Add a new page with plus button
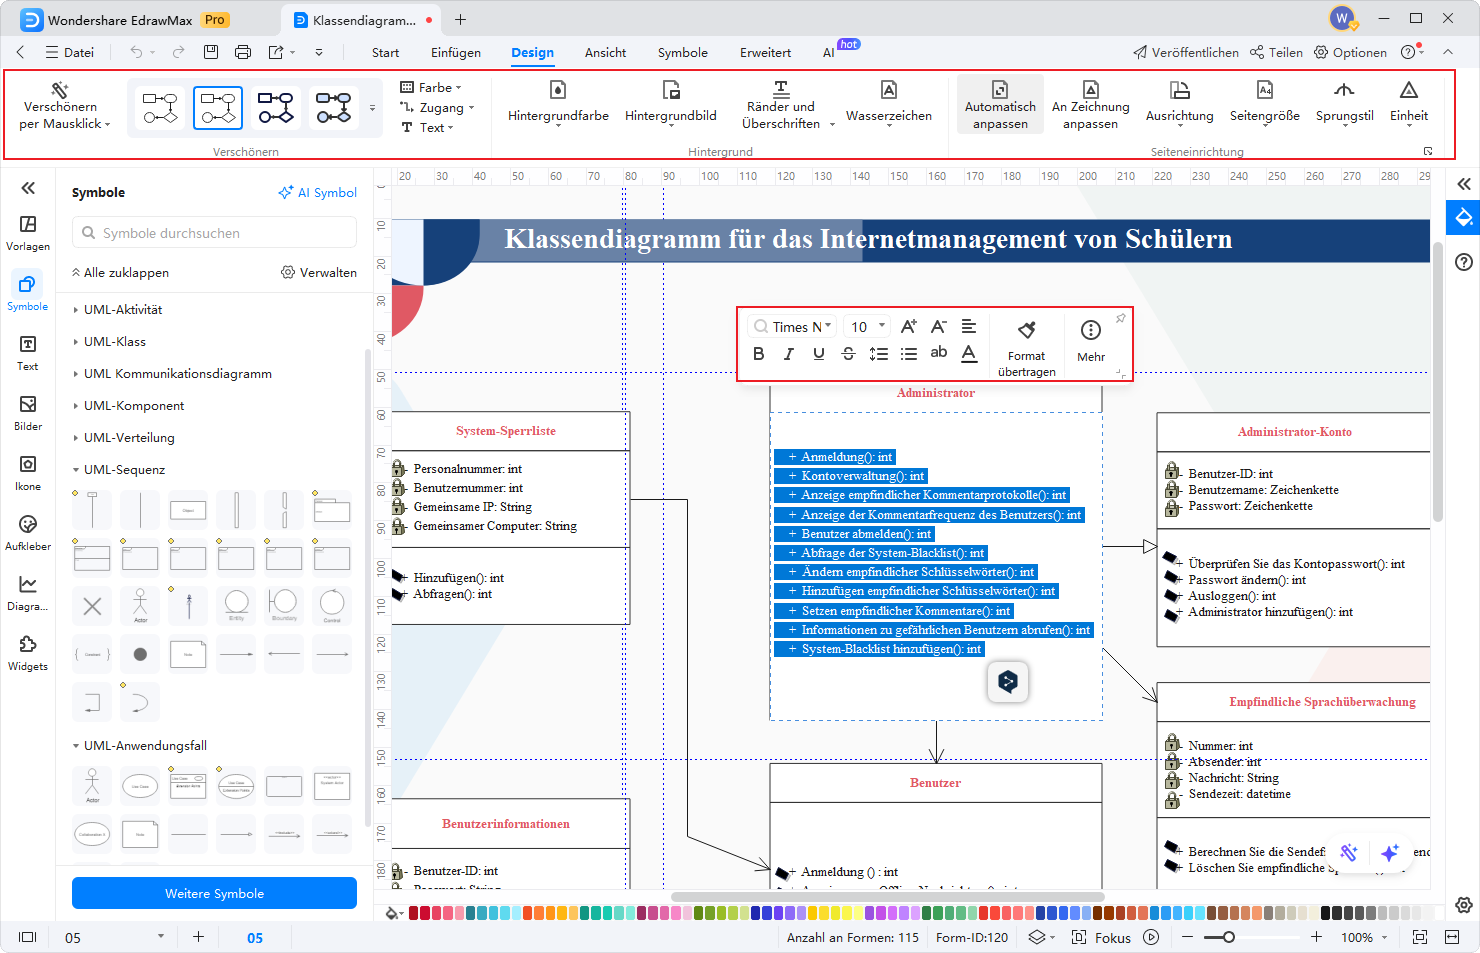 tap(198, 937)
